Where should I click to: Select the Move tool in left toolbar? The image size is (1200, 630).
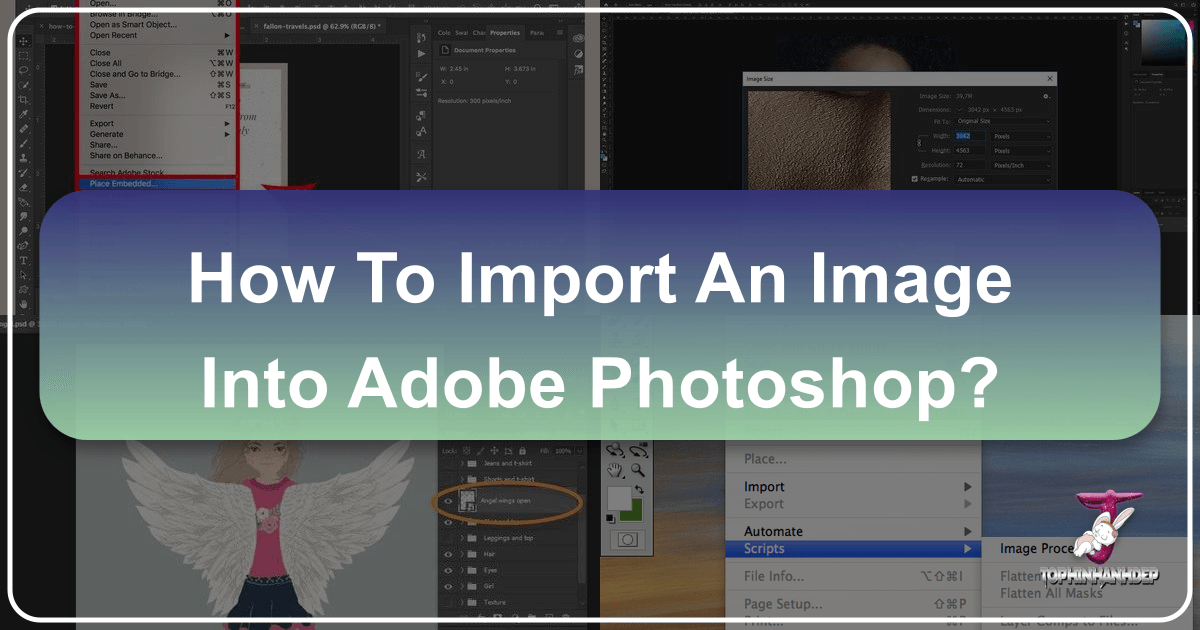coord(22,41)
